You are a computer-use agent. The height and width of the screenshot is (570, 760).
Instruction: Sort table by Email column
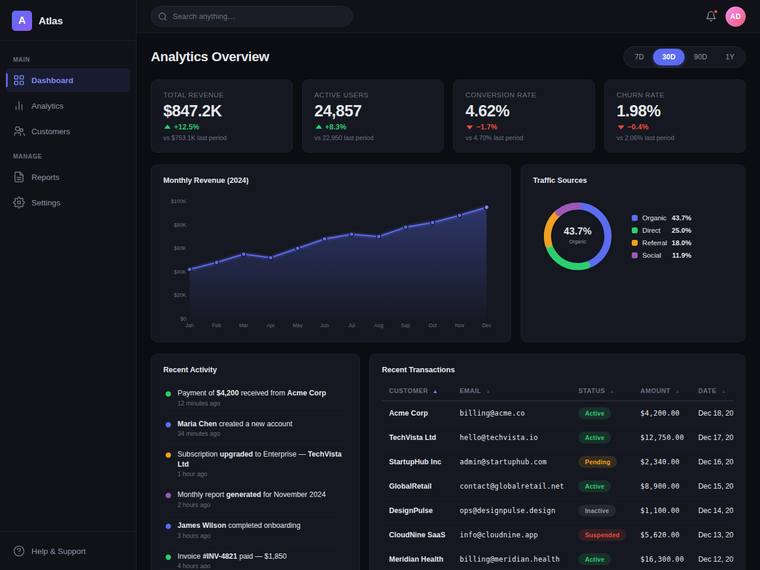pos(475,391)
